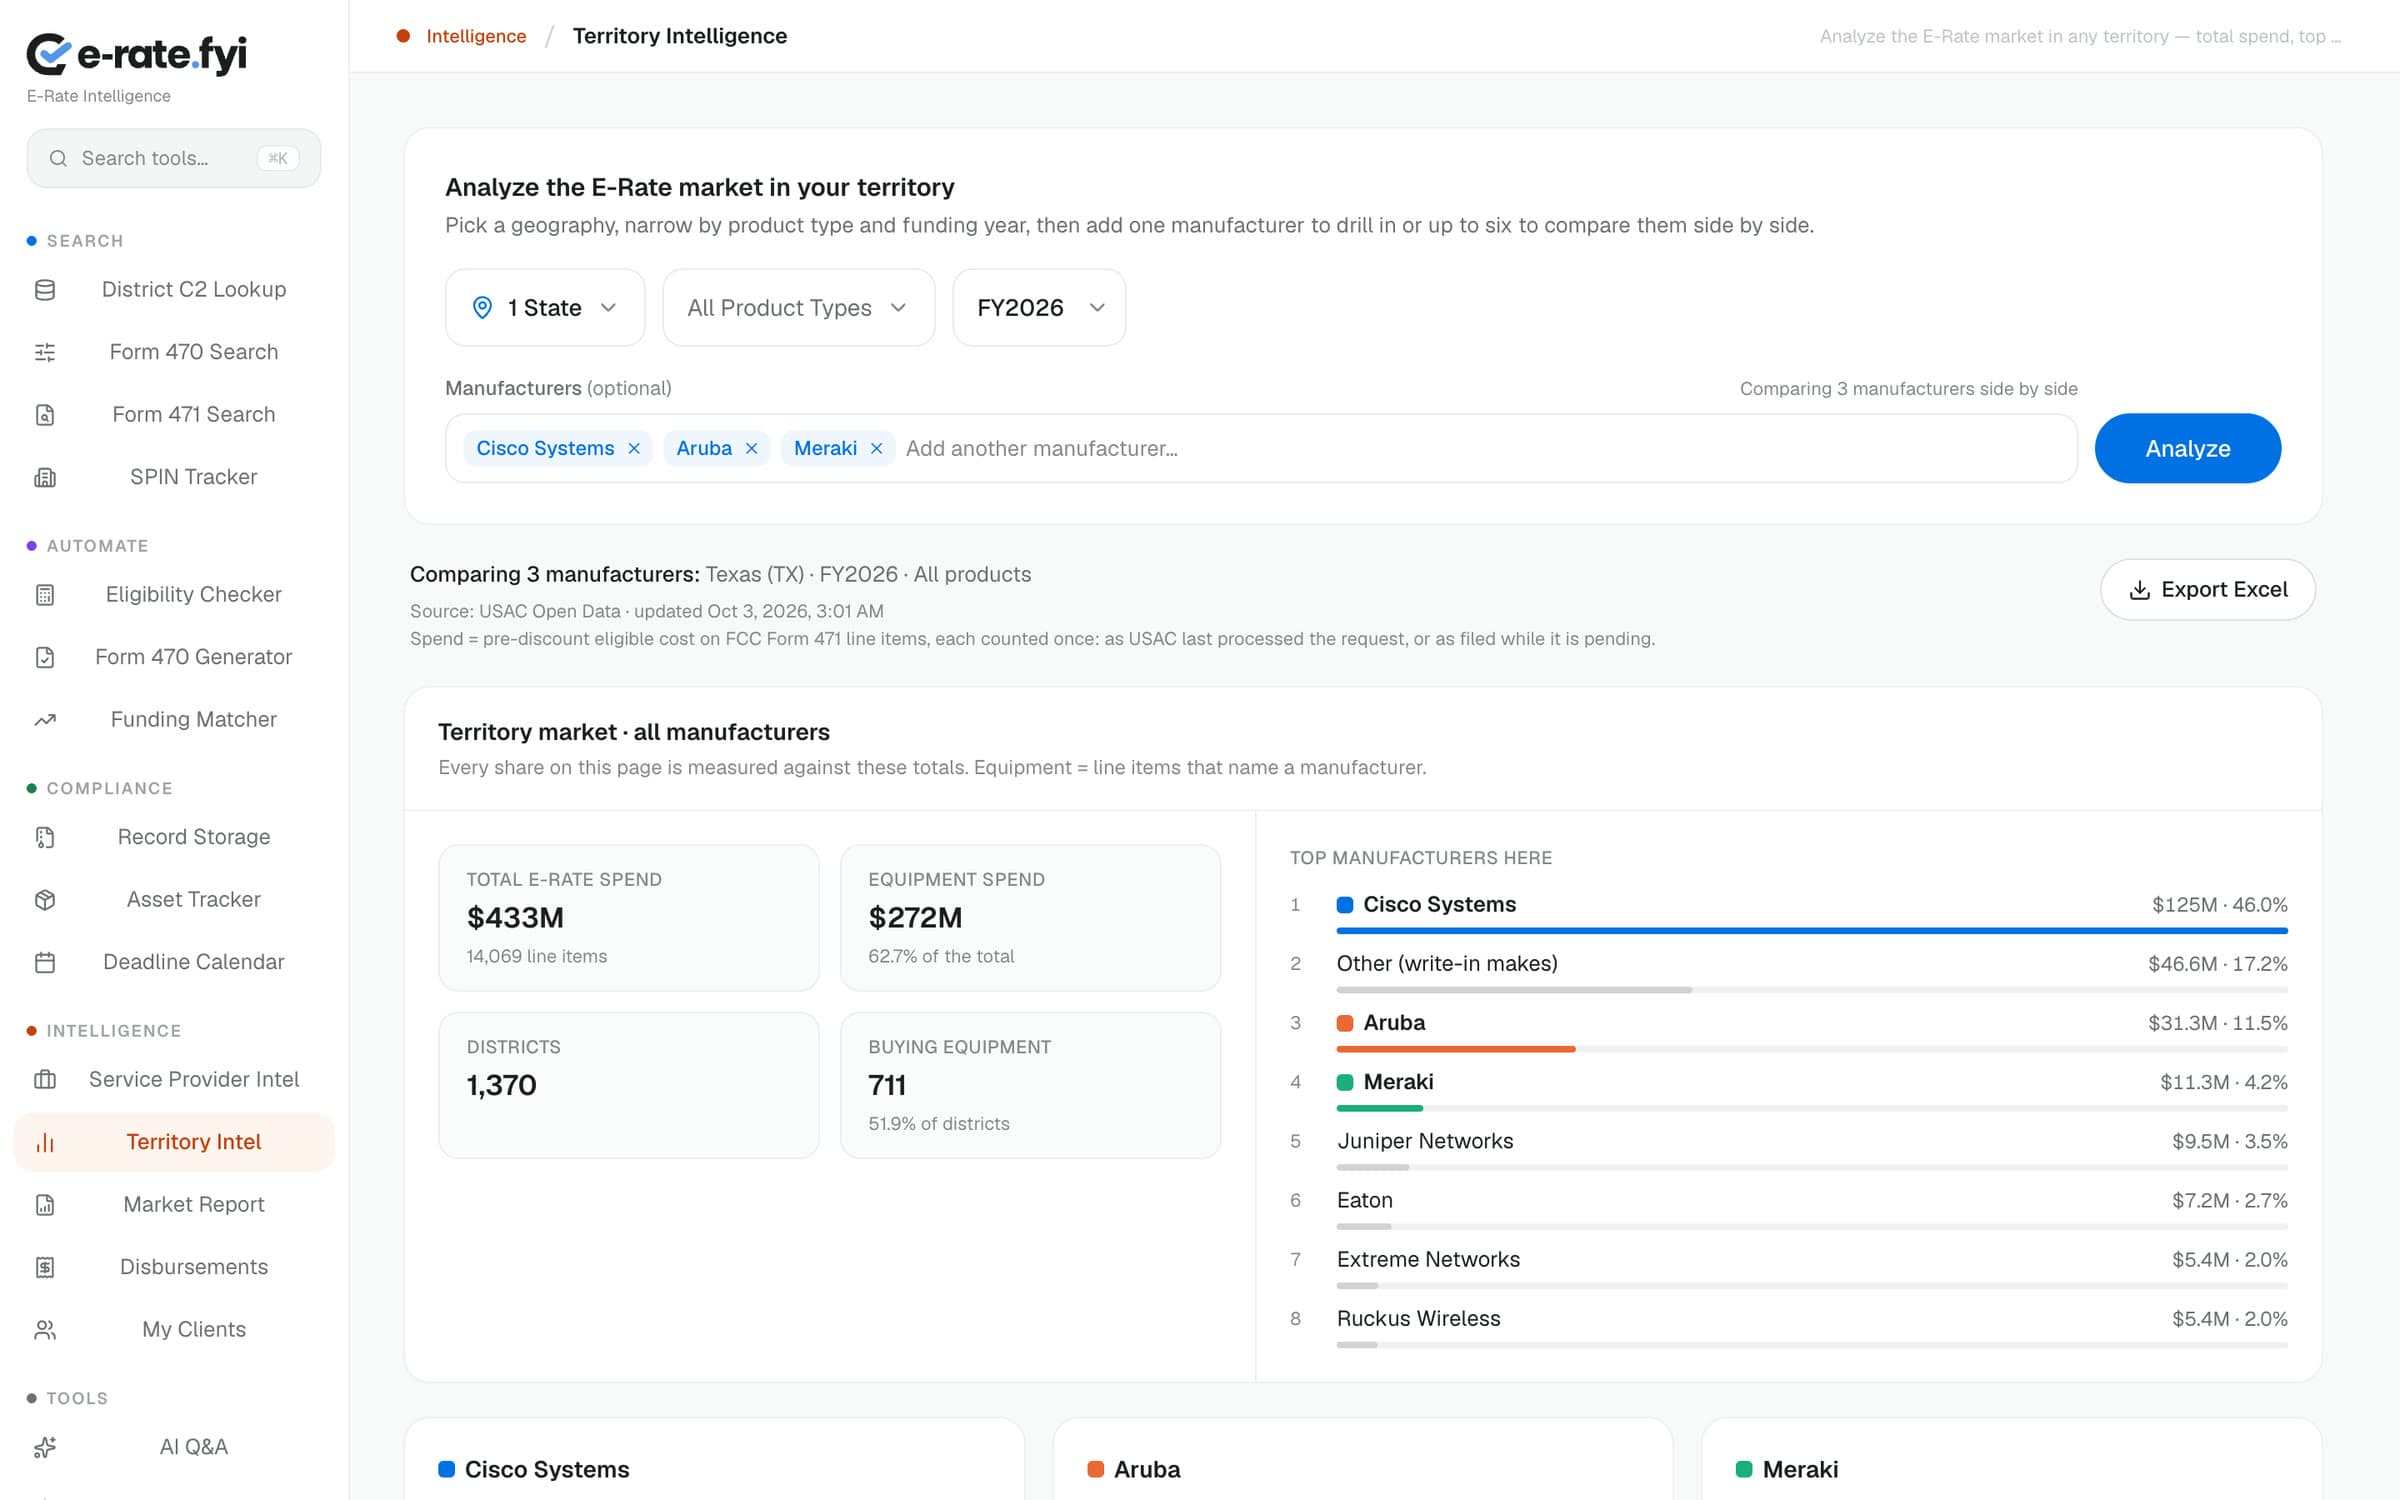This screenshot has height=1500, width=2400.
Task: Open the All Product Types dropdown
Action: (x=798, y=308)
